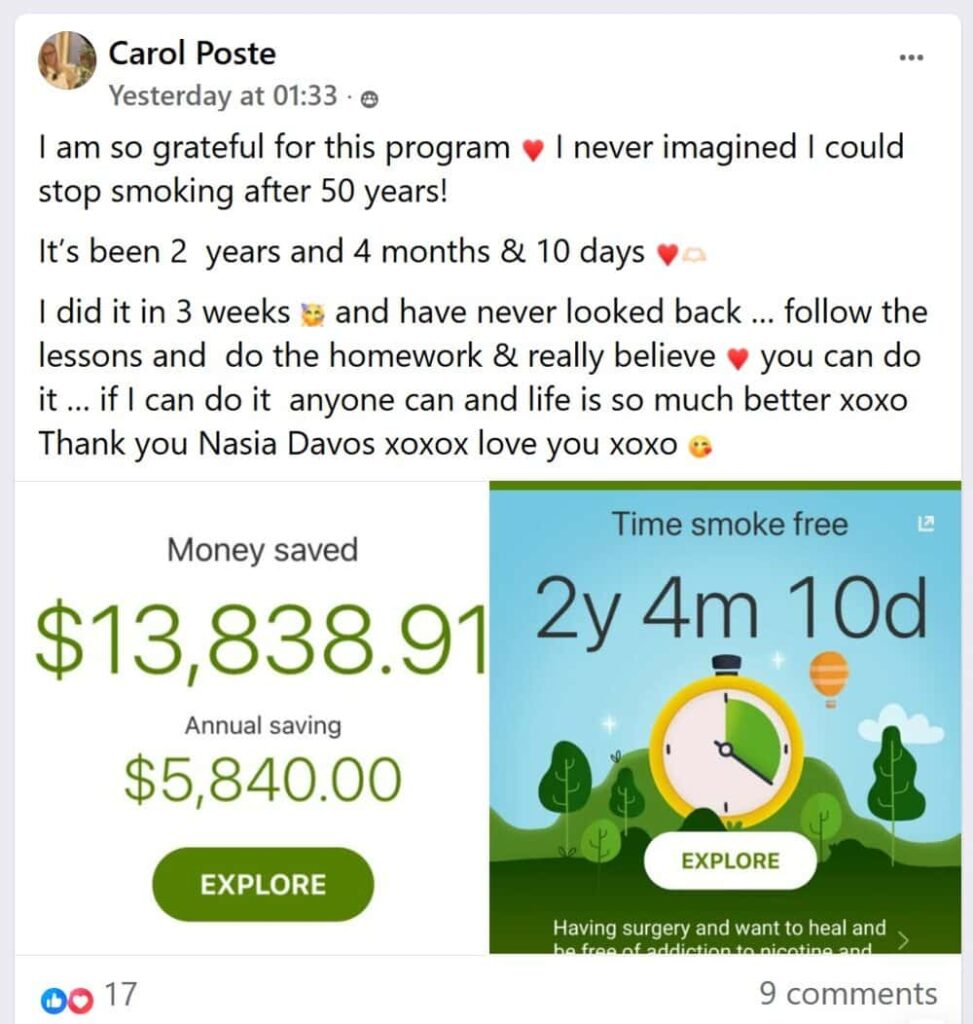
Task: Open the 9 comments link
Action: click(848, 994)
